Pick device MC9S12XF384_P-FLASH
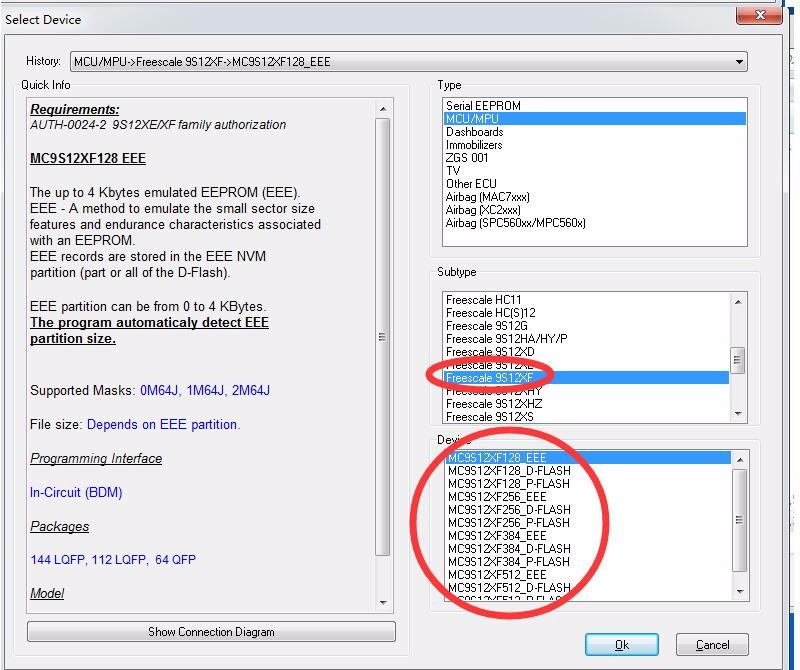 588,562
